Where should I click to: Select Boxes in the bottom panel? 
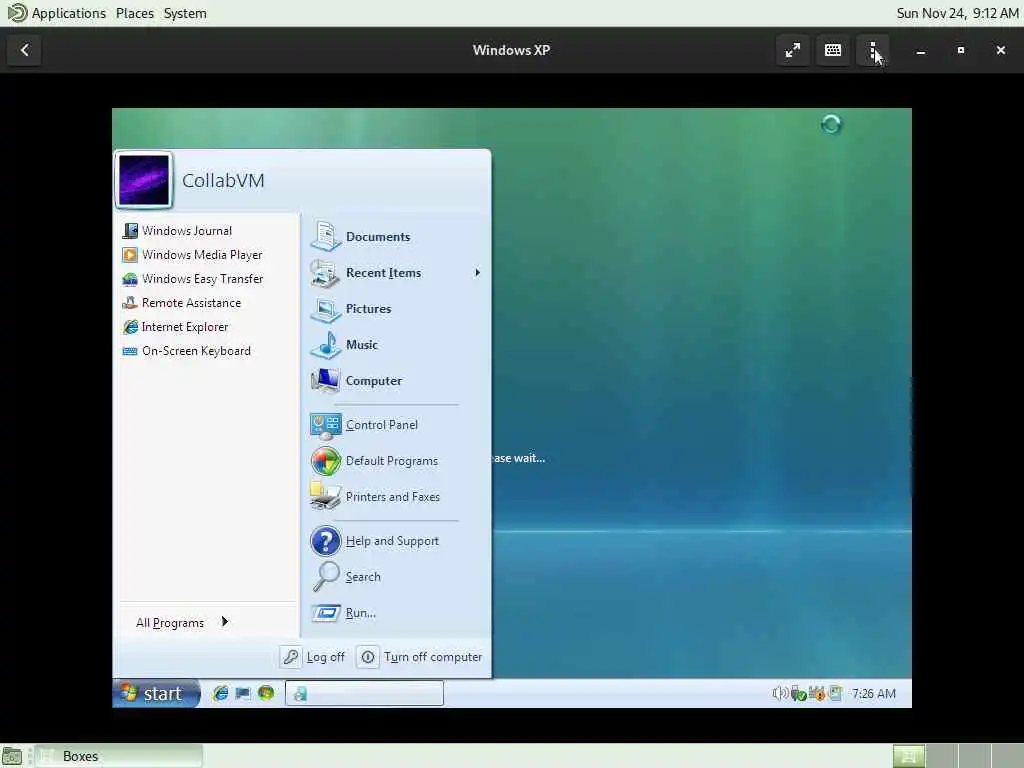tap(119, 756)
